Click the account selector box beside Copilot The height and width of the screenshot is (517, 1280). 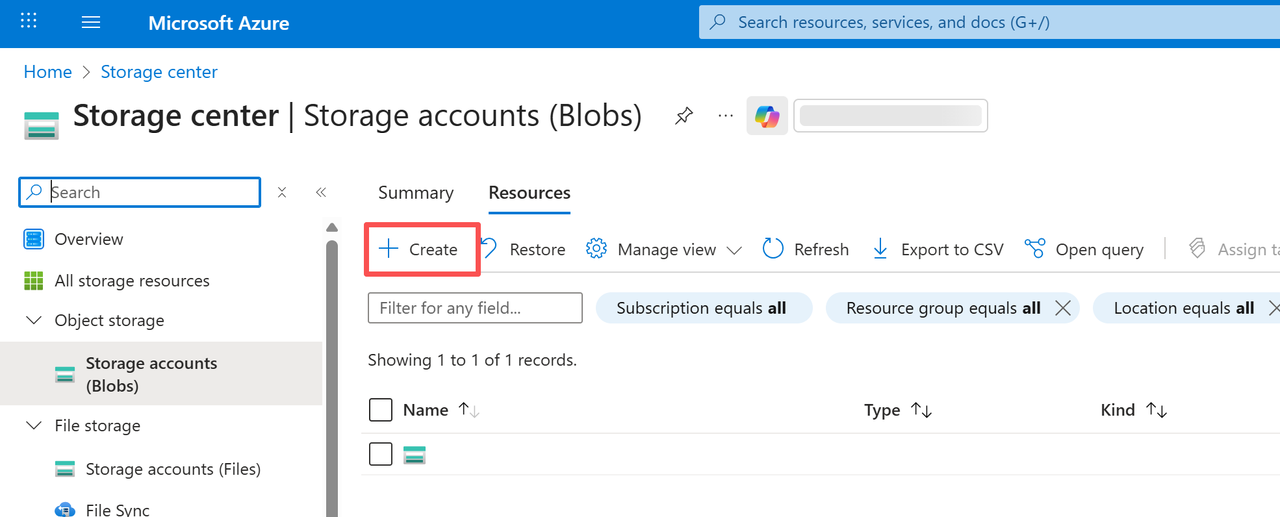[x=890, y=116]
